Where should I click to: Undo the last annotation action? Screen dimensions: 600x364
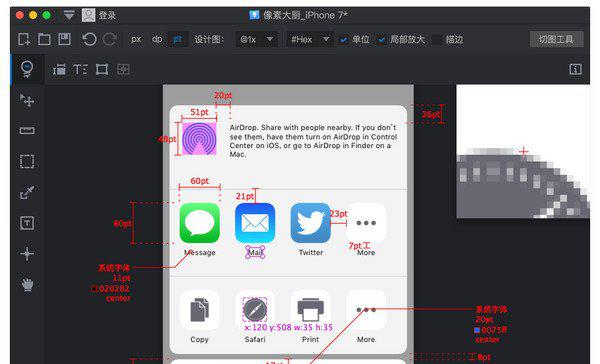(89, 39)
